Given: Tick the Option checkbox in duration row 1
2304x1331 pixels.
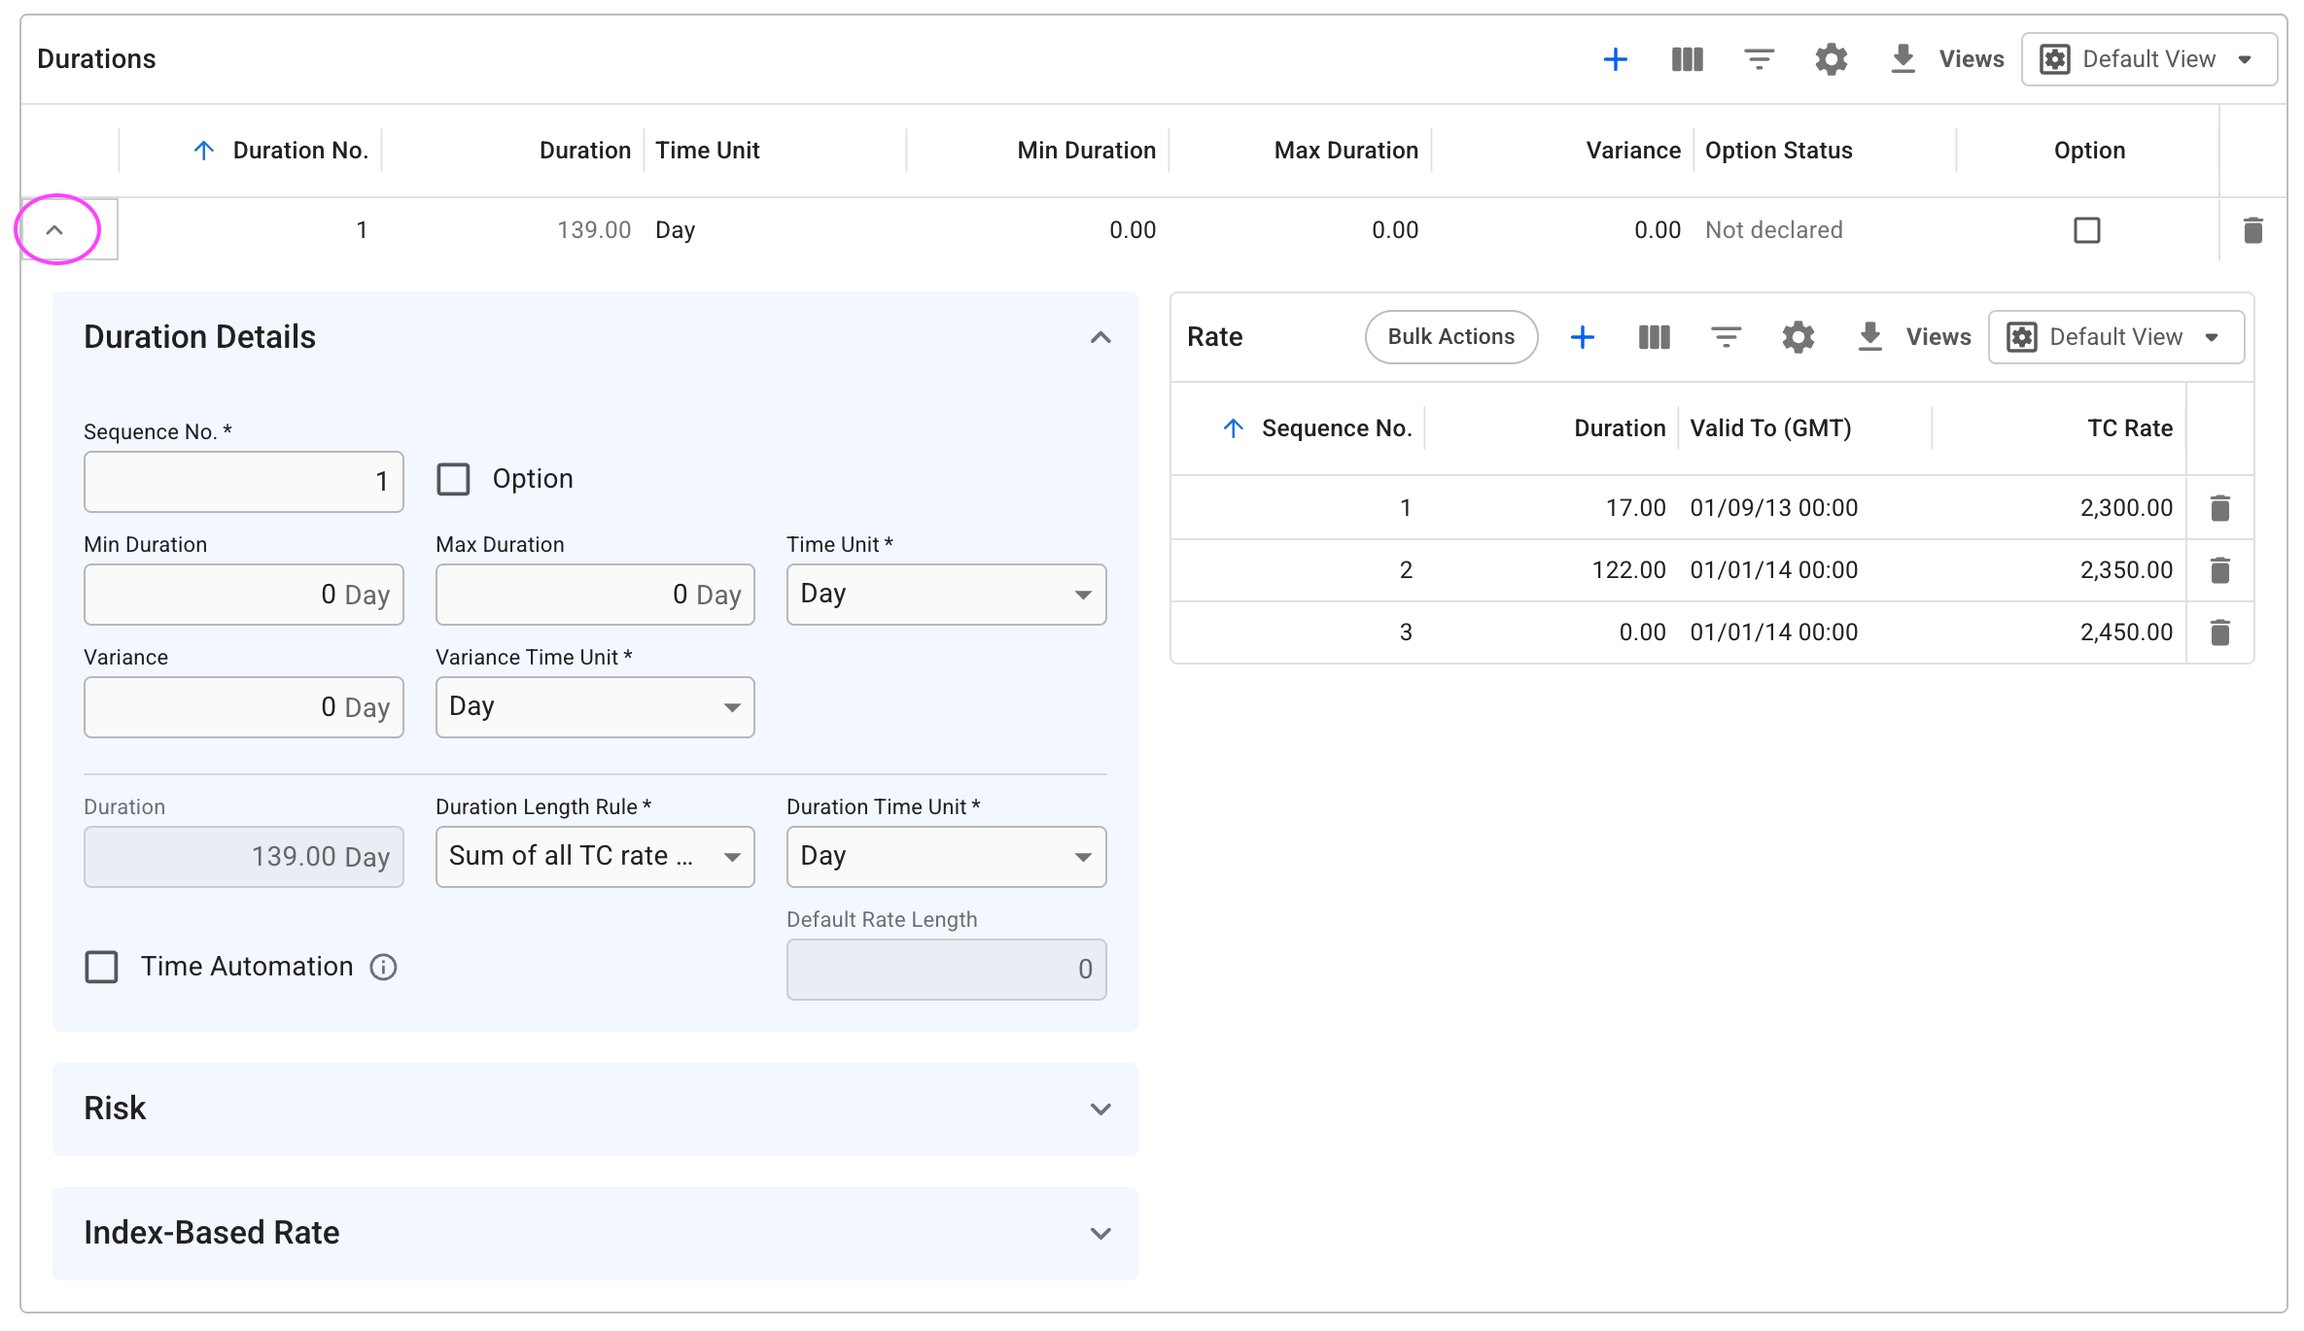Looking at the screenshot, I should point(2087,230).
